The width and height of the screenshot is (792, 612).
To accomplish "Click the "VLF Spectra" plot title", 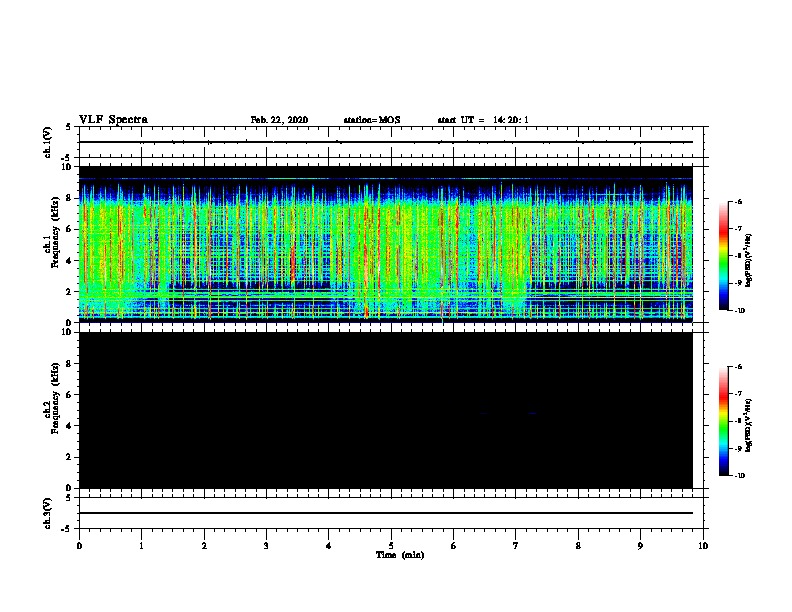I will click(113, 120).
